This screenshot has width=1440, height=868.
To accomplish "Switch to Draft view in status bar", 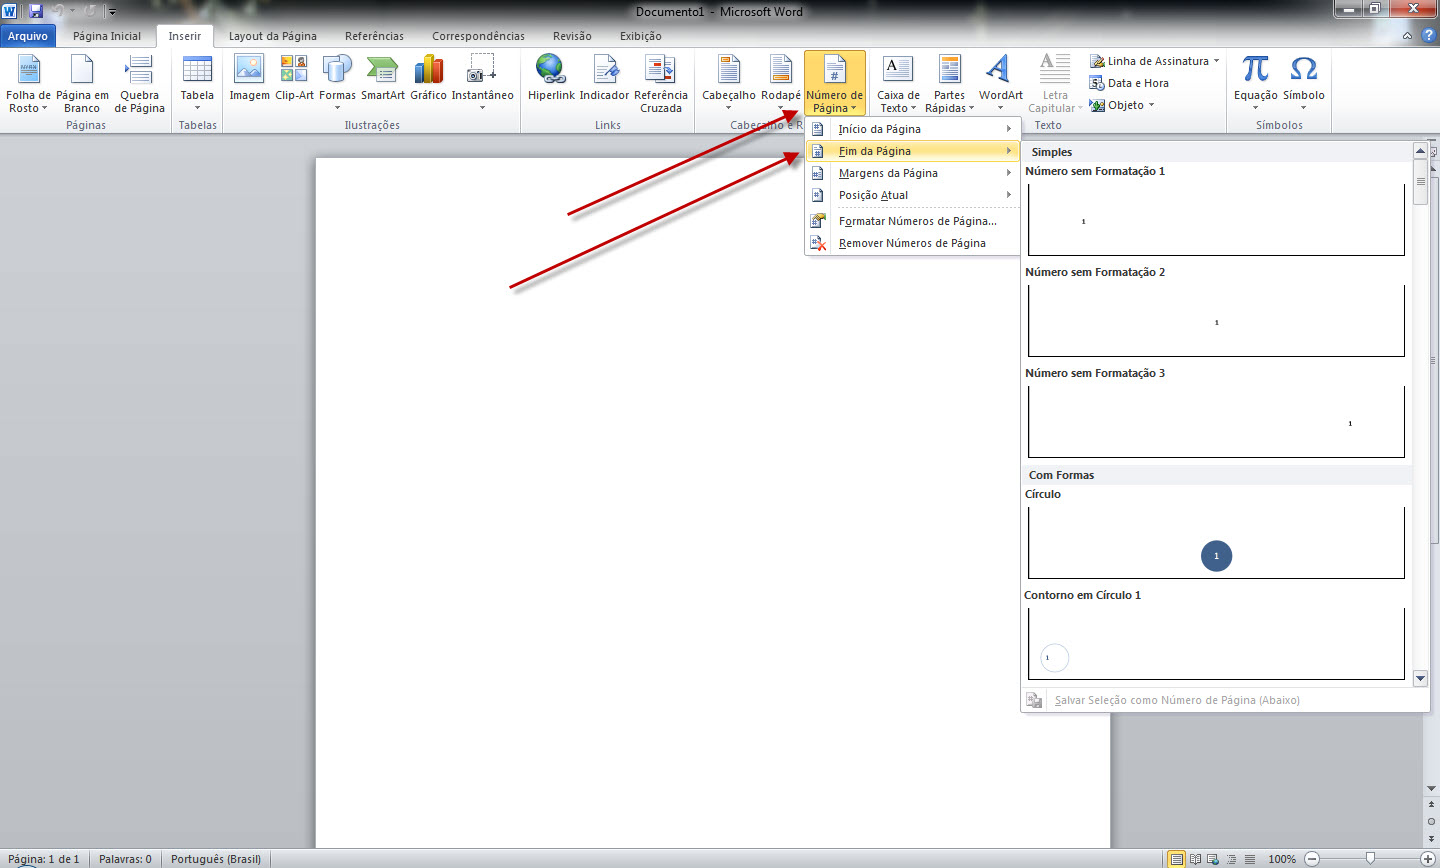I will [x=1248, y=859].
